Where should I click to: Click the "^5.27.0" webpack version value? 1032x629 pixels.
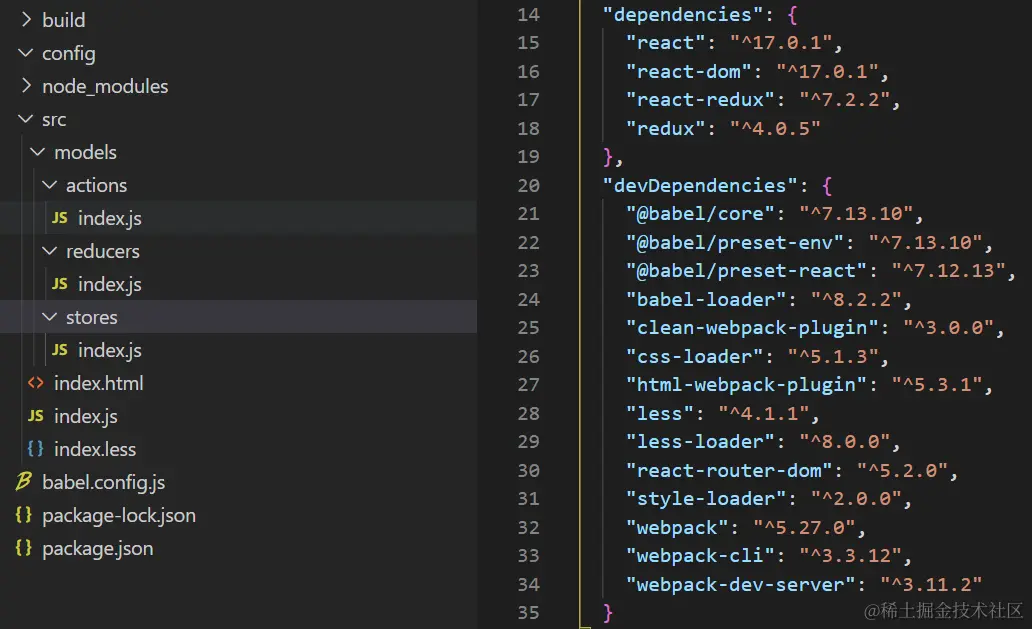[804, 528]
